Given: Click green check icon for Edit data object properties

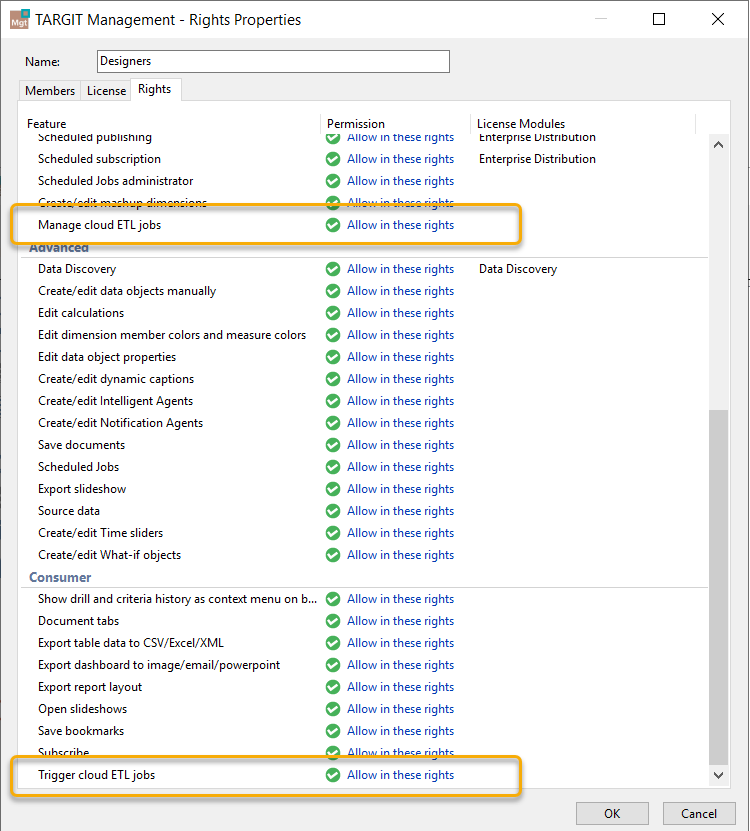Looking at the screenshot, I should pos(333,357).
